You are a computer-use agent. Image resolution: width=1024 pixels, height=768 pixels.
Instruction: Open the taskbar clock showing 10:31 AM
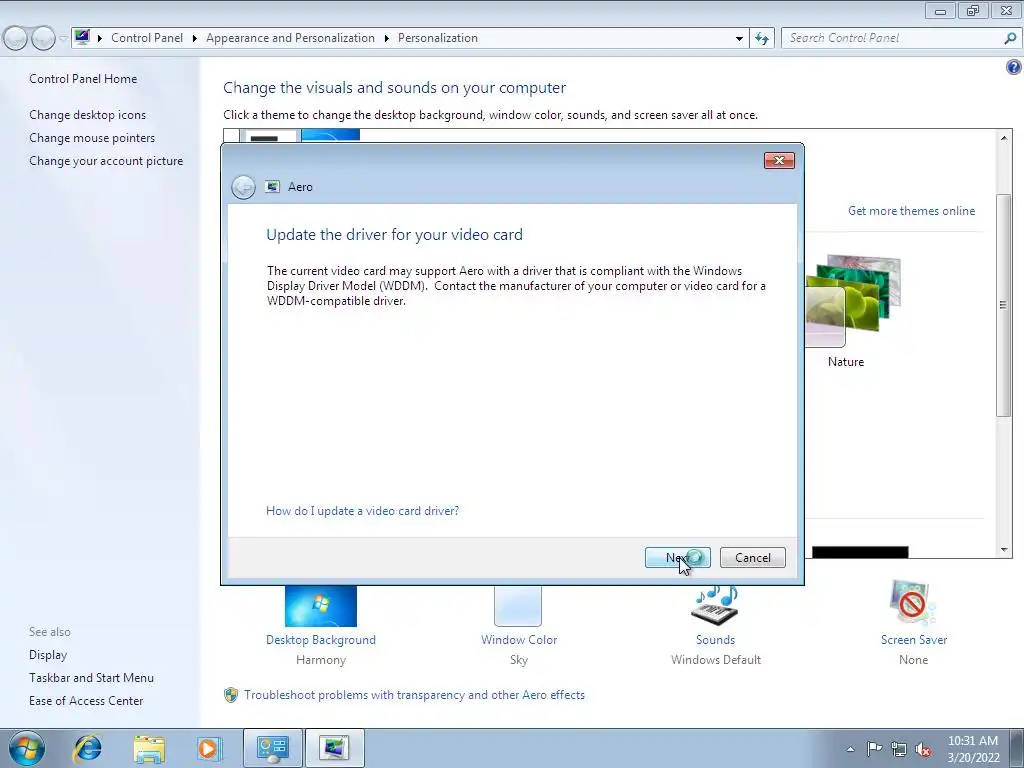pyautogui.click(x=972, y=749)
